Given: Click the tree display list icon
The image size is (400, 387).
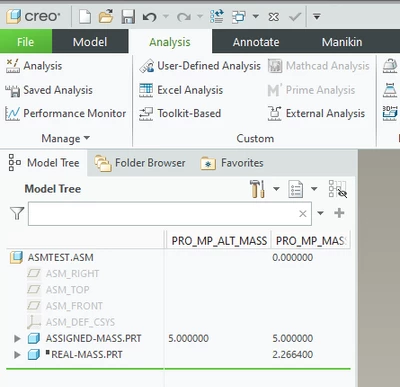Looking at the screenshot, I should click(296, 189).
